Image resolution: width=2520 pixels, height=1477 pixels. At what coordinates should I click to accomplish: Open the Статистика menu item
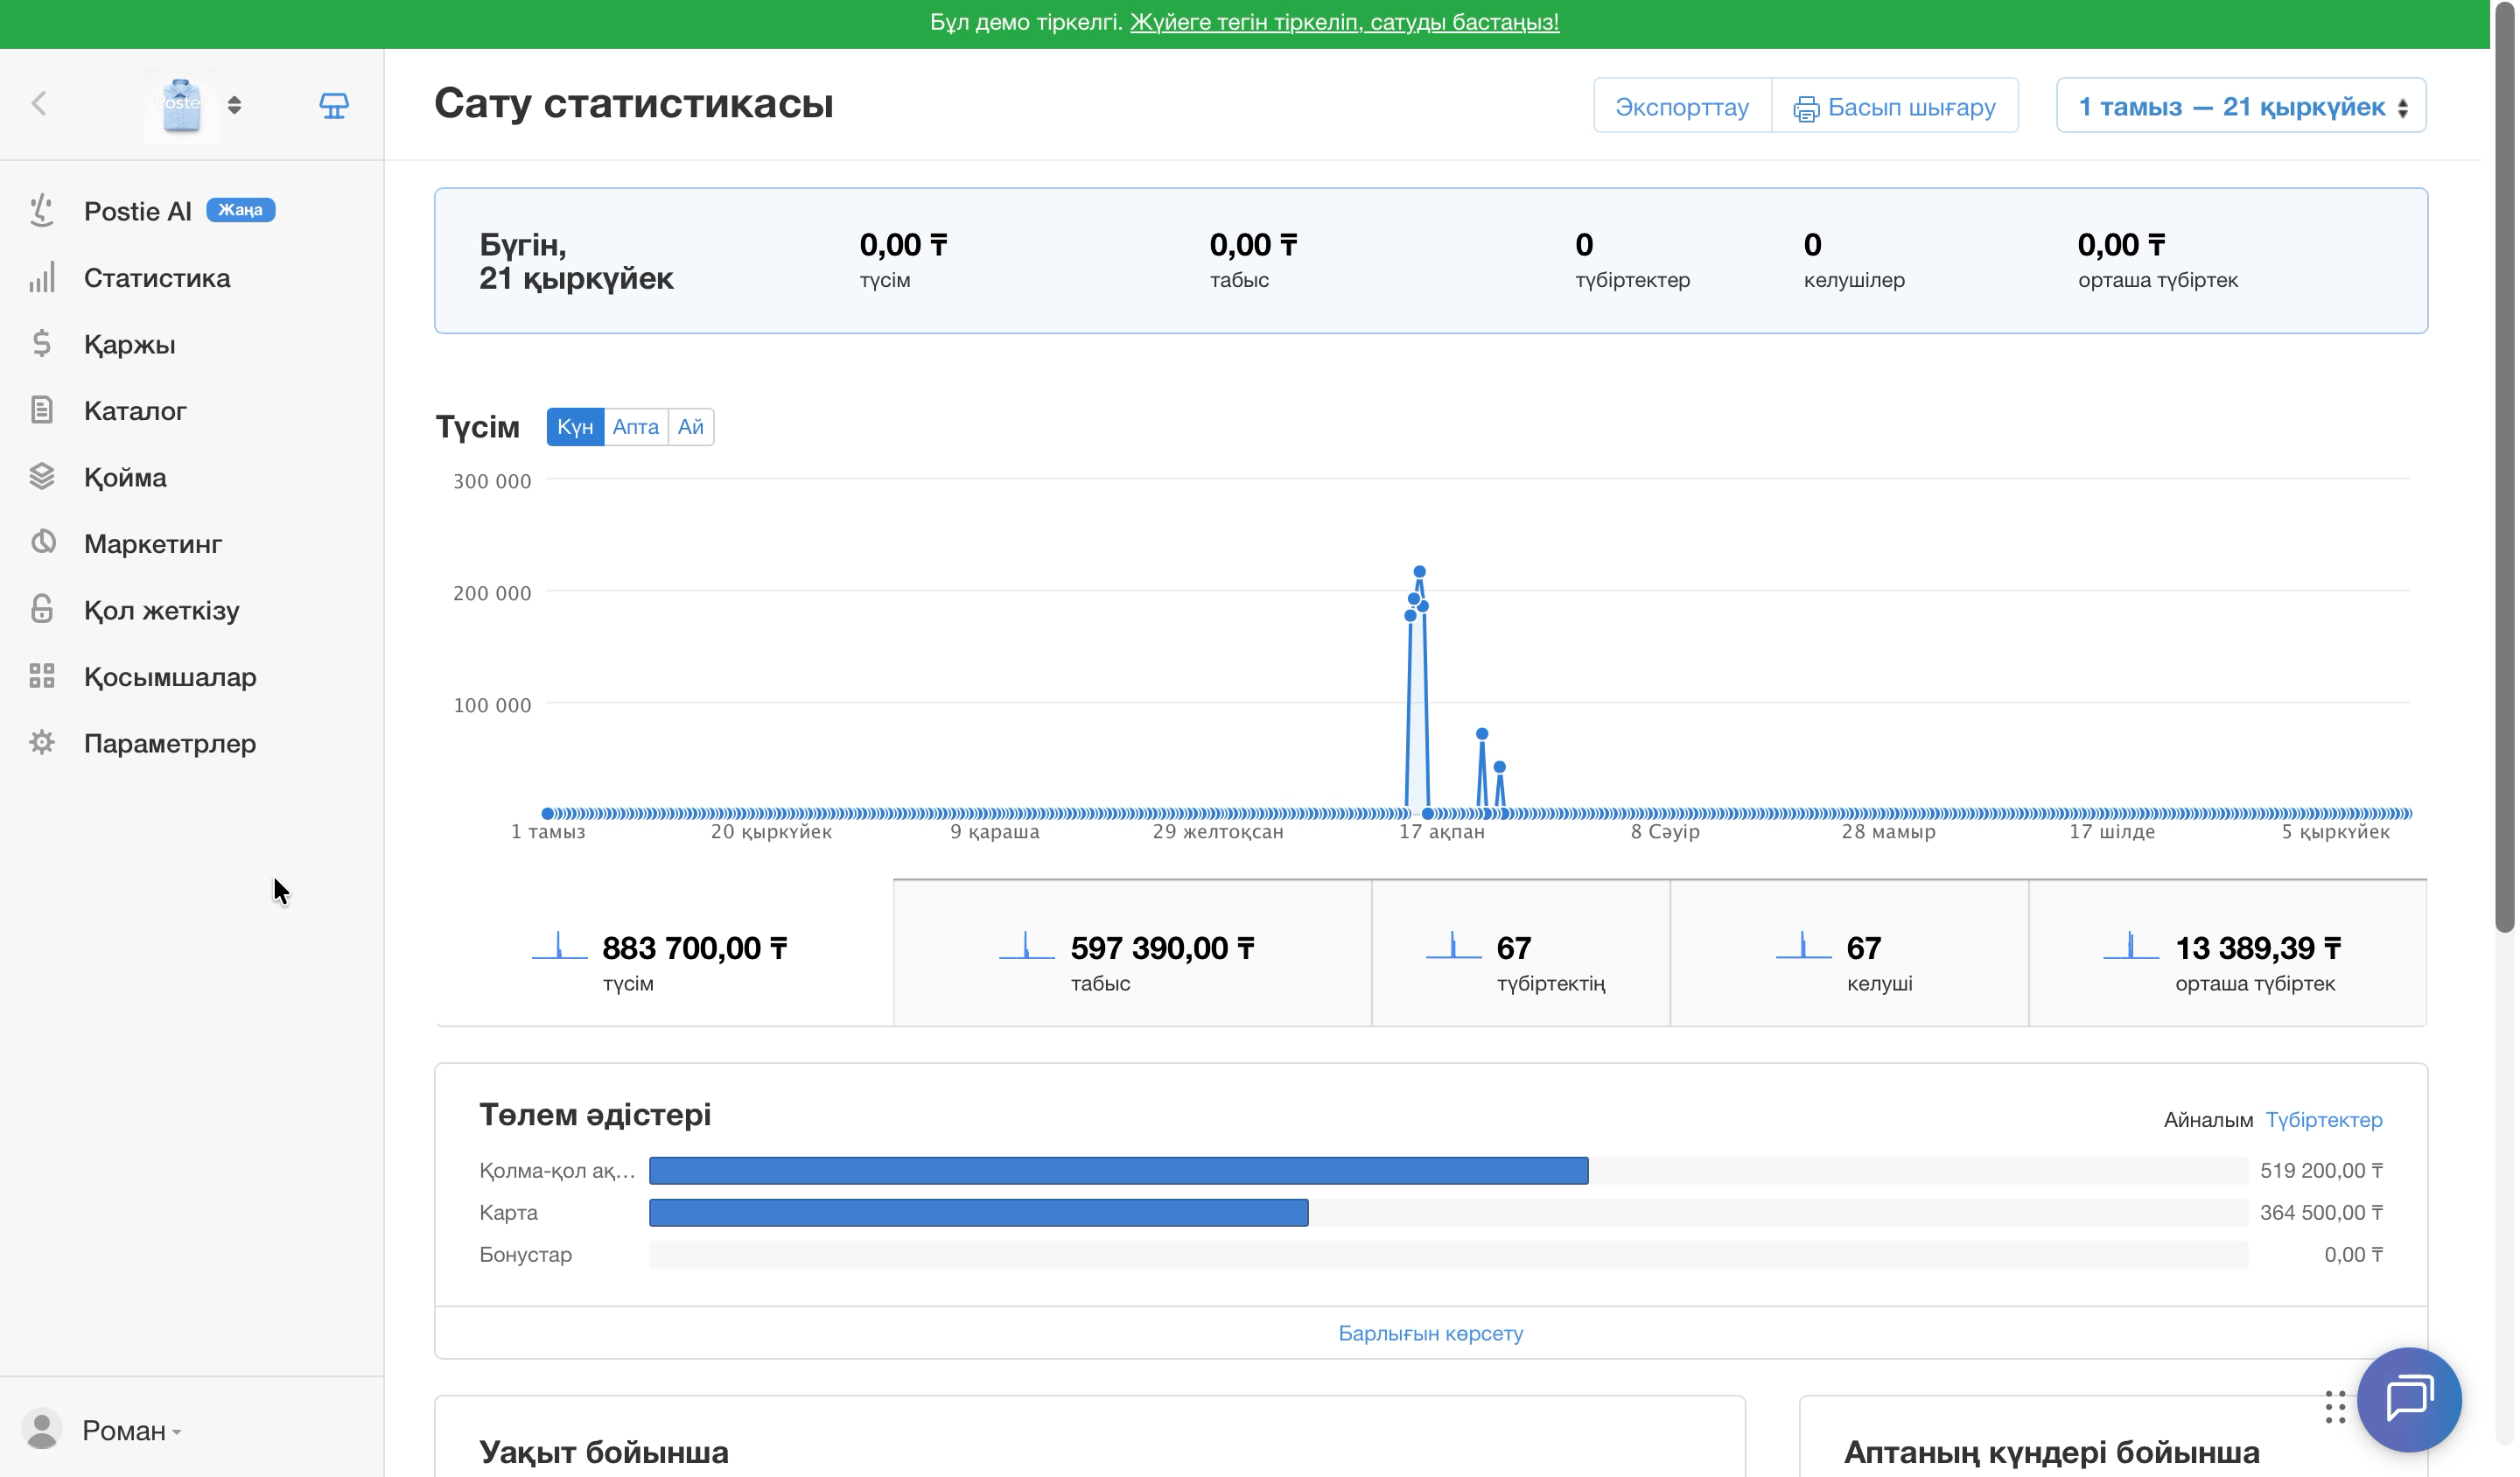[x=157, y=278]
